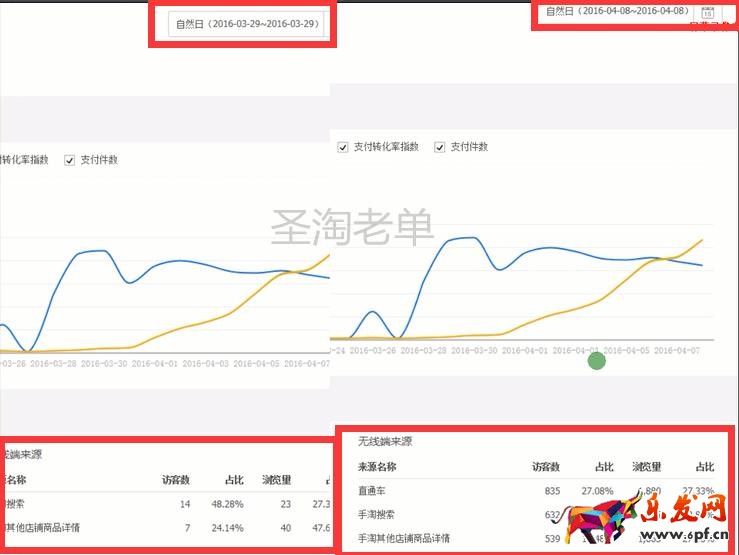Click the 访客数 column header in right table
This screenshot has width=739, height=555.
click(x=545, y=467)
